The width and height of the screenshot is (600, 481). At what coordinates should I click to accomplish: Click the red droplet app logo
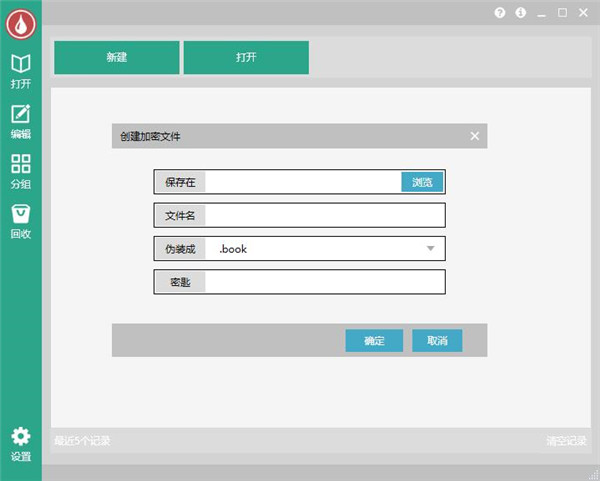click(21, 24)
